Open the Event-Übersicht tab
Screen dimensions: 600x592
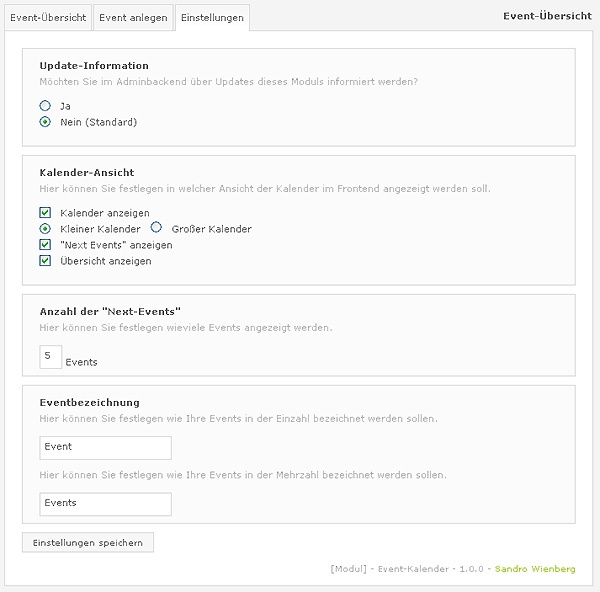coord(47,18)
